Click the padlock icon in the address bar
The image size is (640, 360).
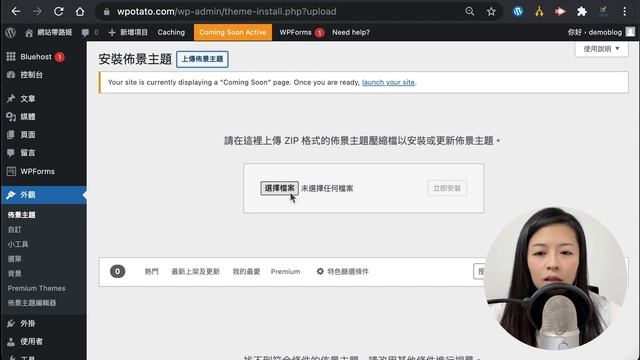pos(107,12)
